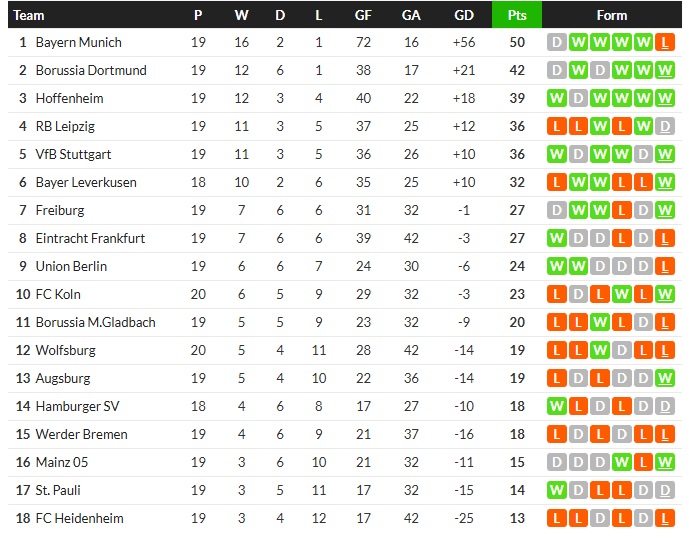Image resolution: width=689 pixels, height=538 pixels.
Task: Sort table by the Pts column header
Action: tap(517, 15)
